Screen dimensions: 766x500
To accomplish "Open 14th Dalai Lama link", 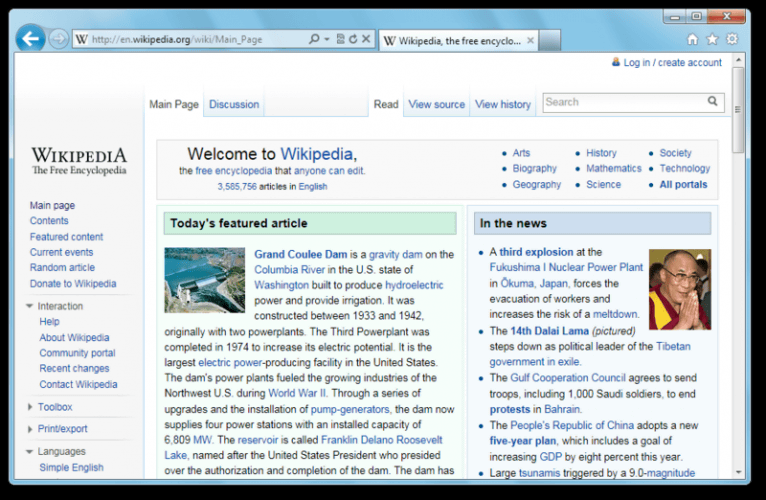I will 550,331.
